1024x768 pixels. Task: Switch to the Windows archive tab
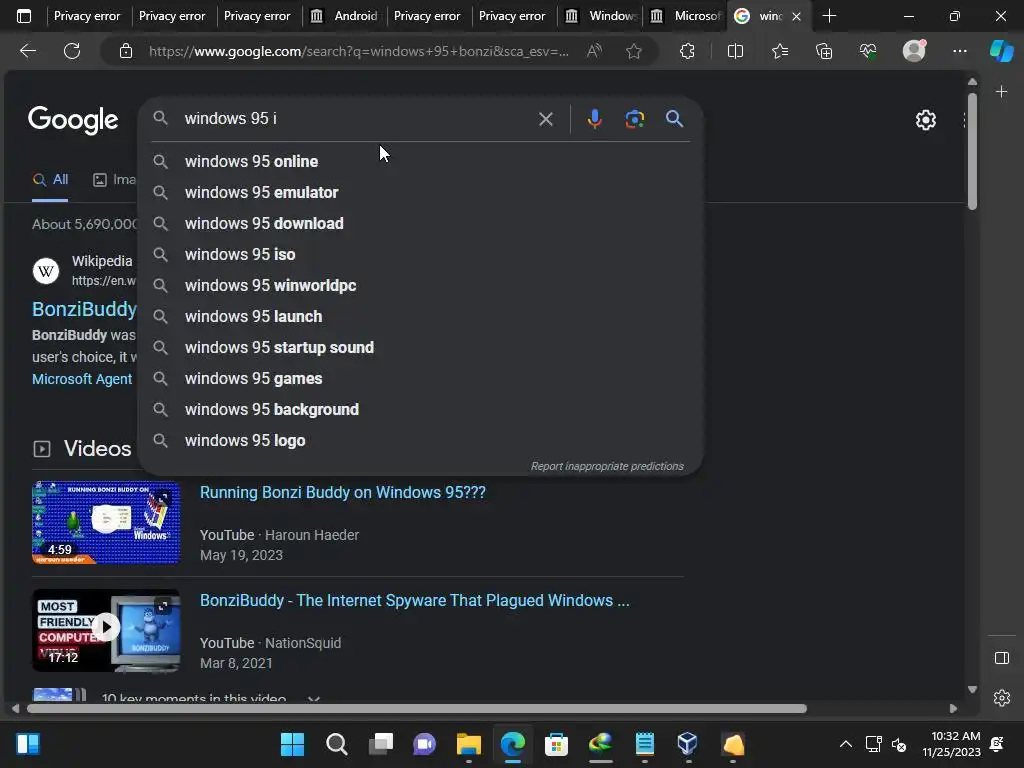point(600,16)
